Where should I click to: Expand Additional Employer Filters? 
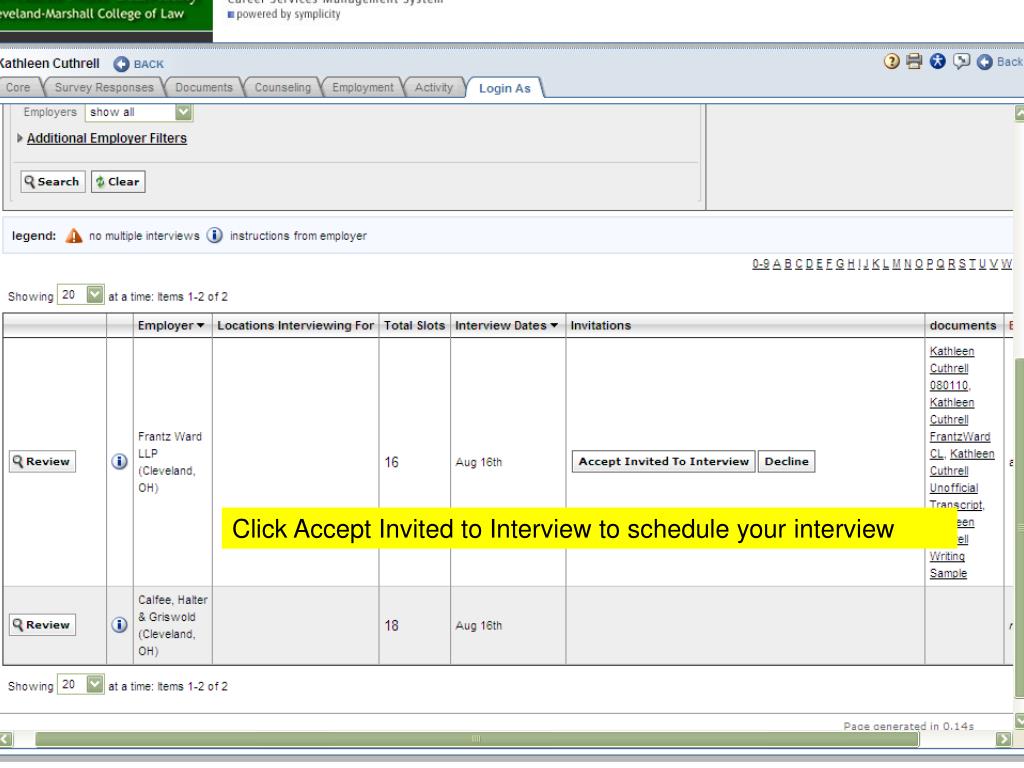click(106, 138)
